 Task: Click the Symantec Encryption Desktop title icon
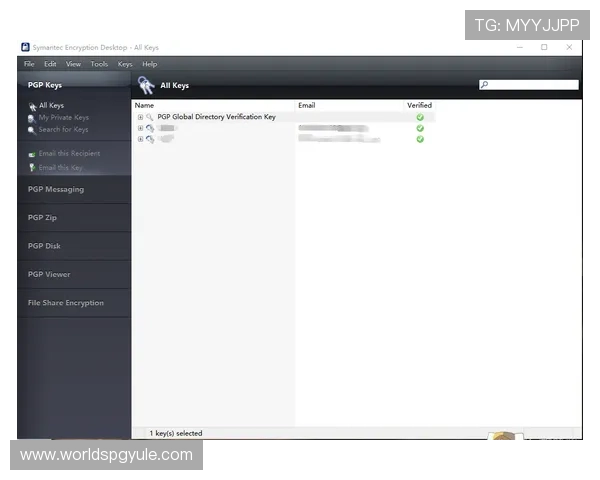[25, 47]
